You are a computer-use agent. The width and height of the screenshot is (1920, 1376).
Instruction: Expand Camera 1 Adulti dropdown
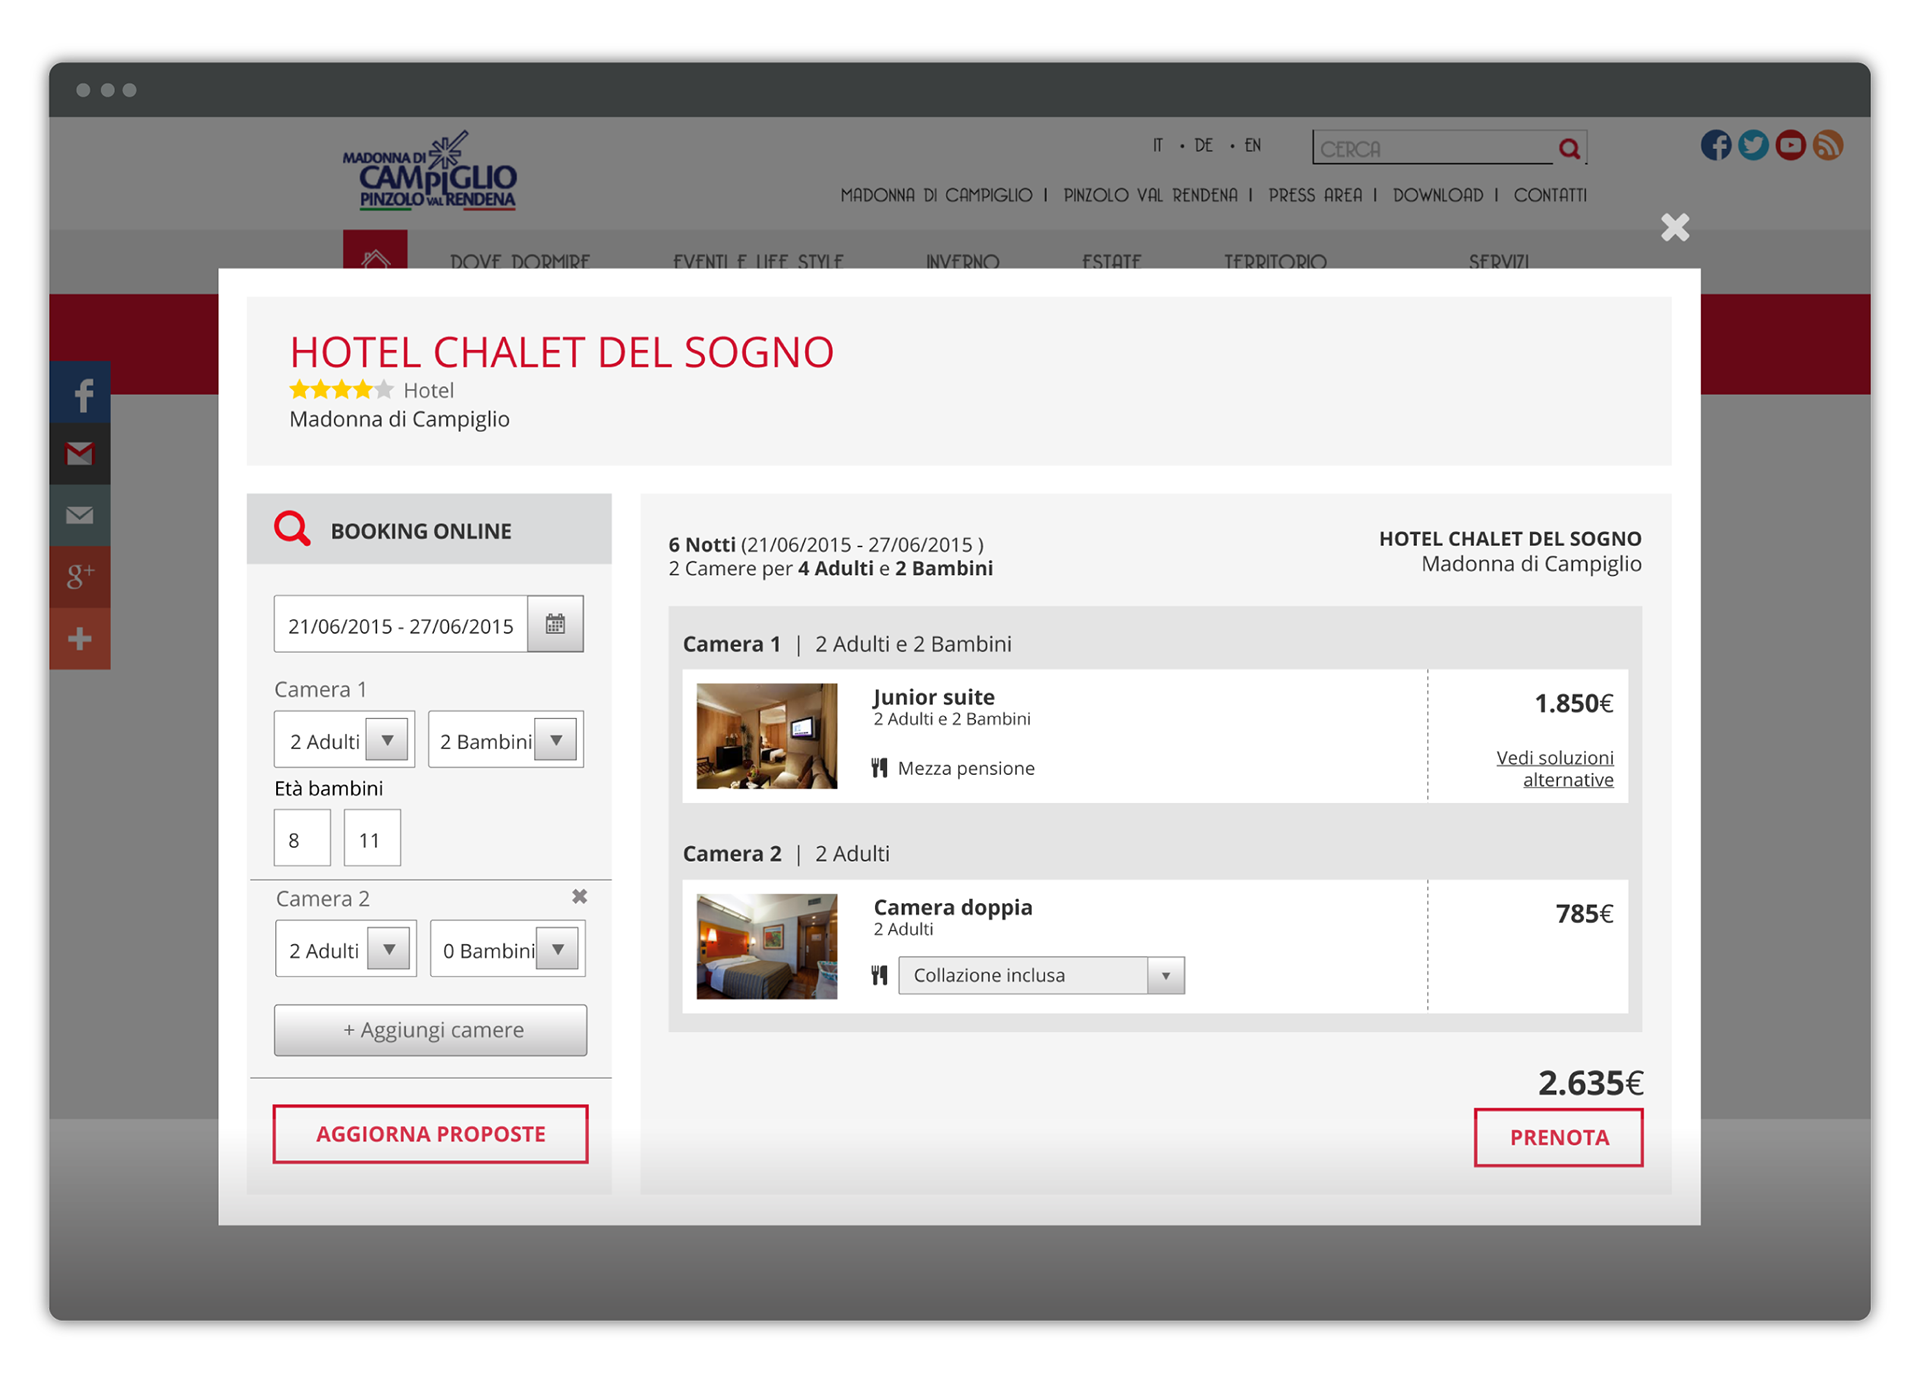point(387,740)
